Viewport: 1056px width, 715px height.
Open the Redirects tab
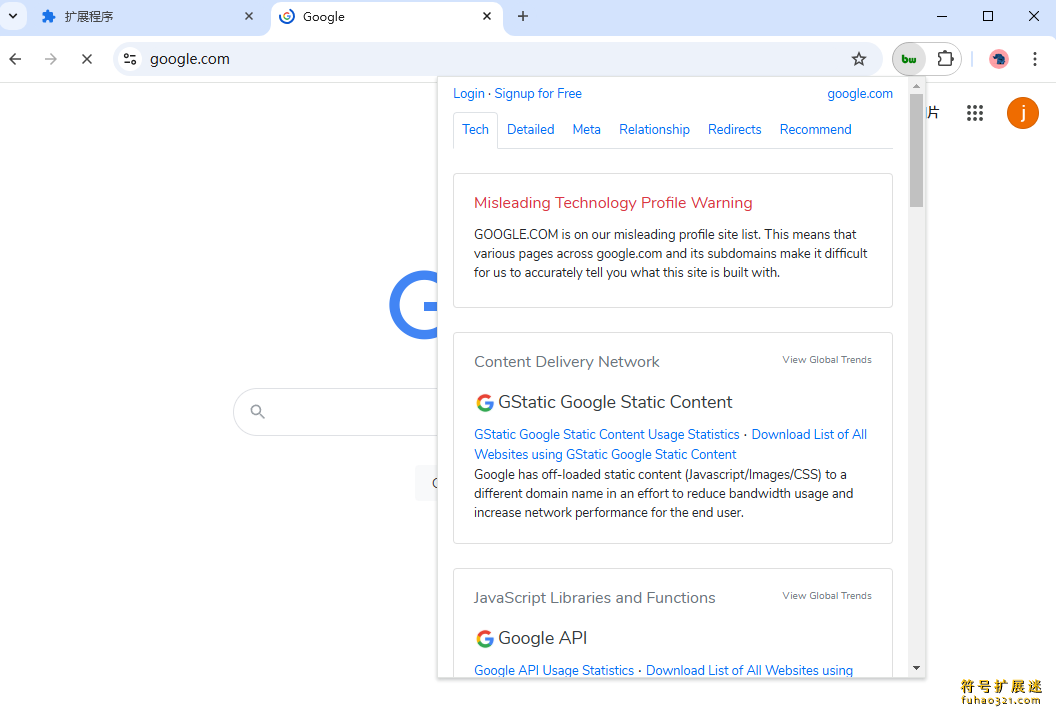point(735,129)
